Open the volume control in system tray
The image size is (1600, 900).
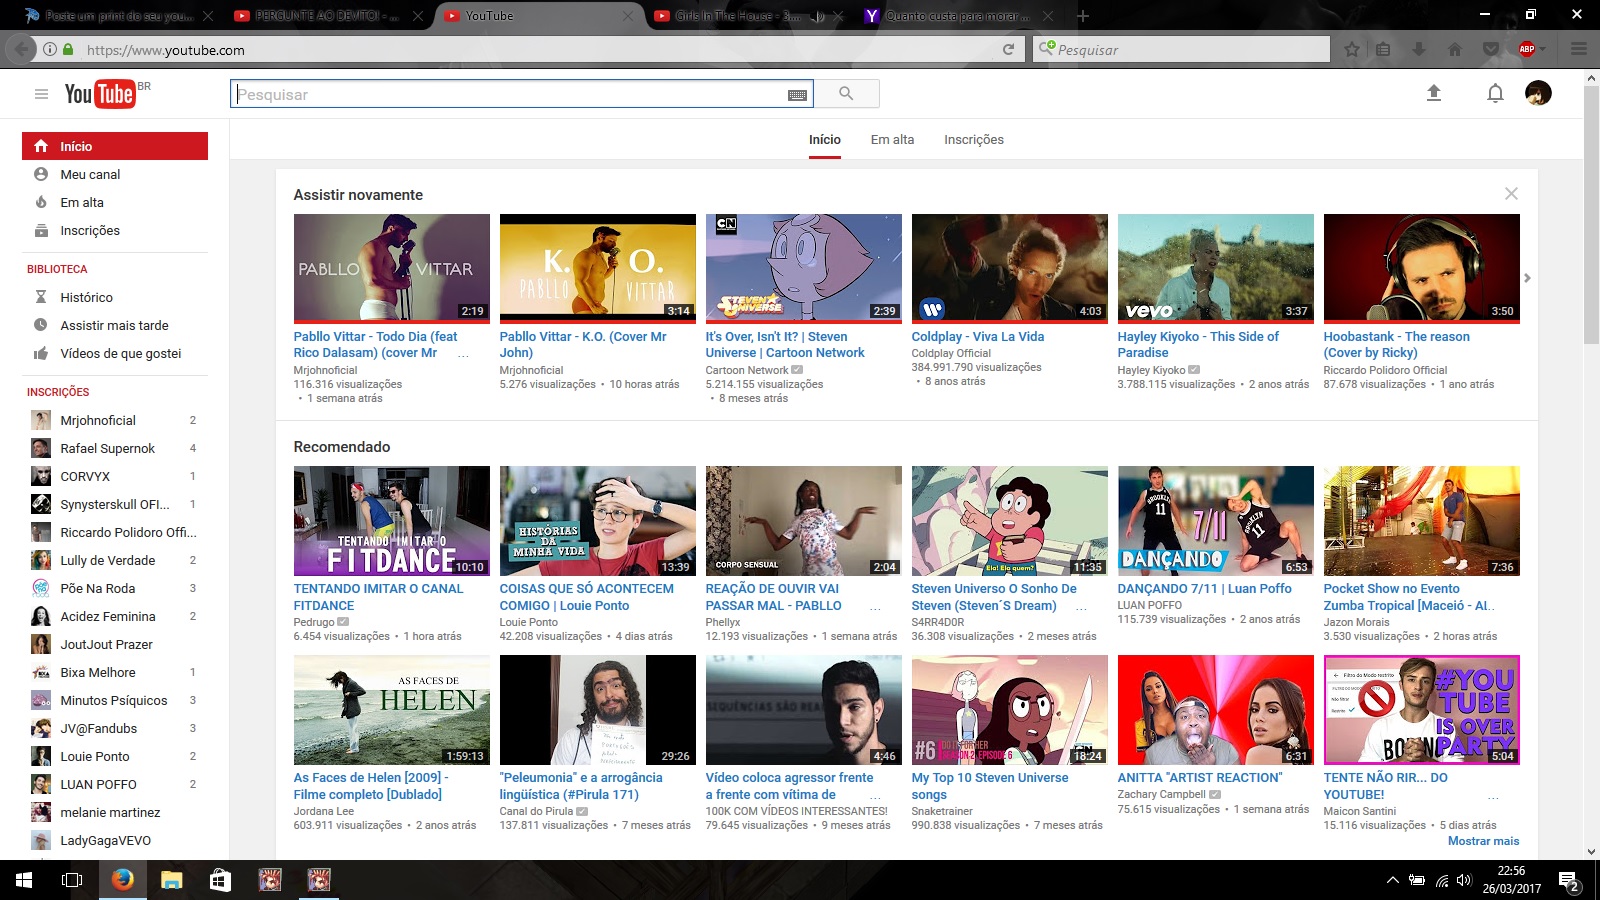(1464, 880)
